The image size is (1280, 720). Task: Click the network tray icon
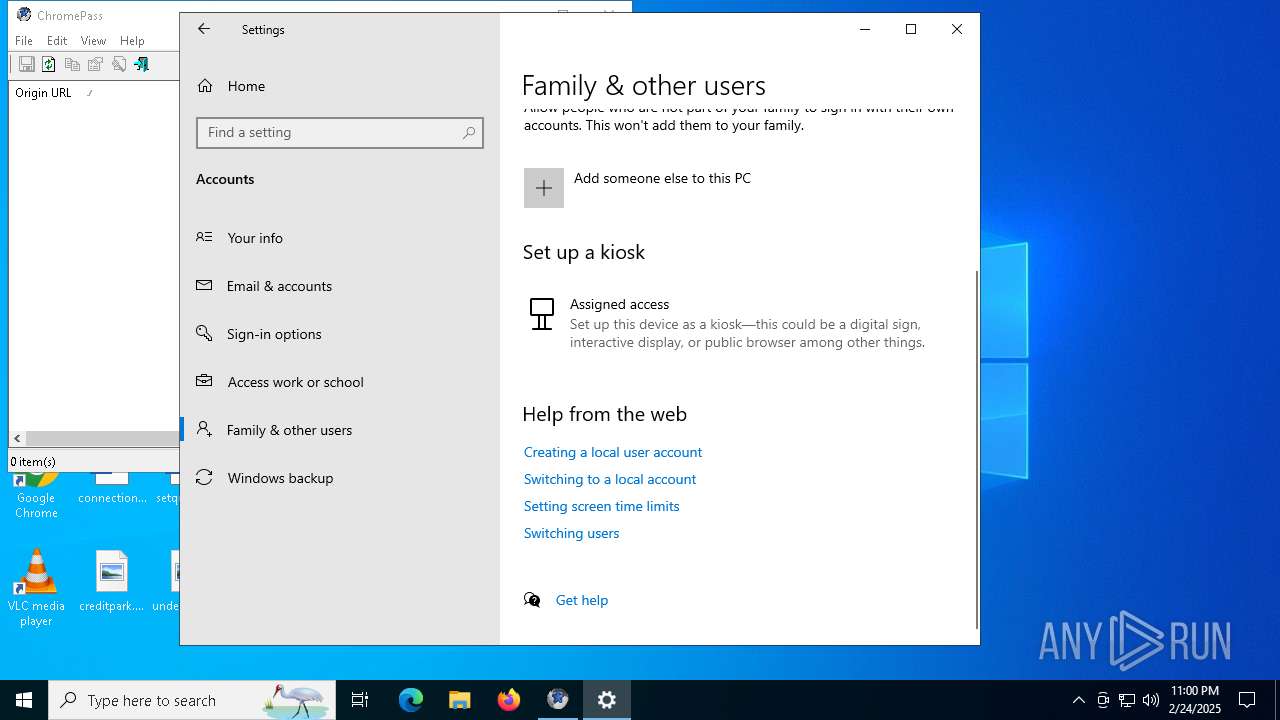pyautogui.click(x=1127, y=700)
